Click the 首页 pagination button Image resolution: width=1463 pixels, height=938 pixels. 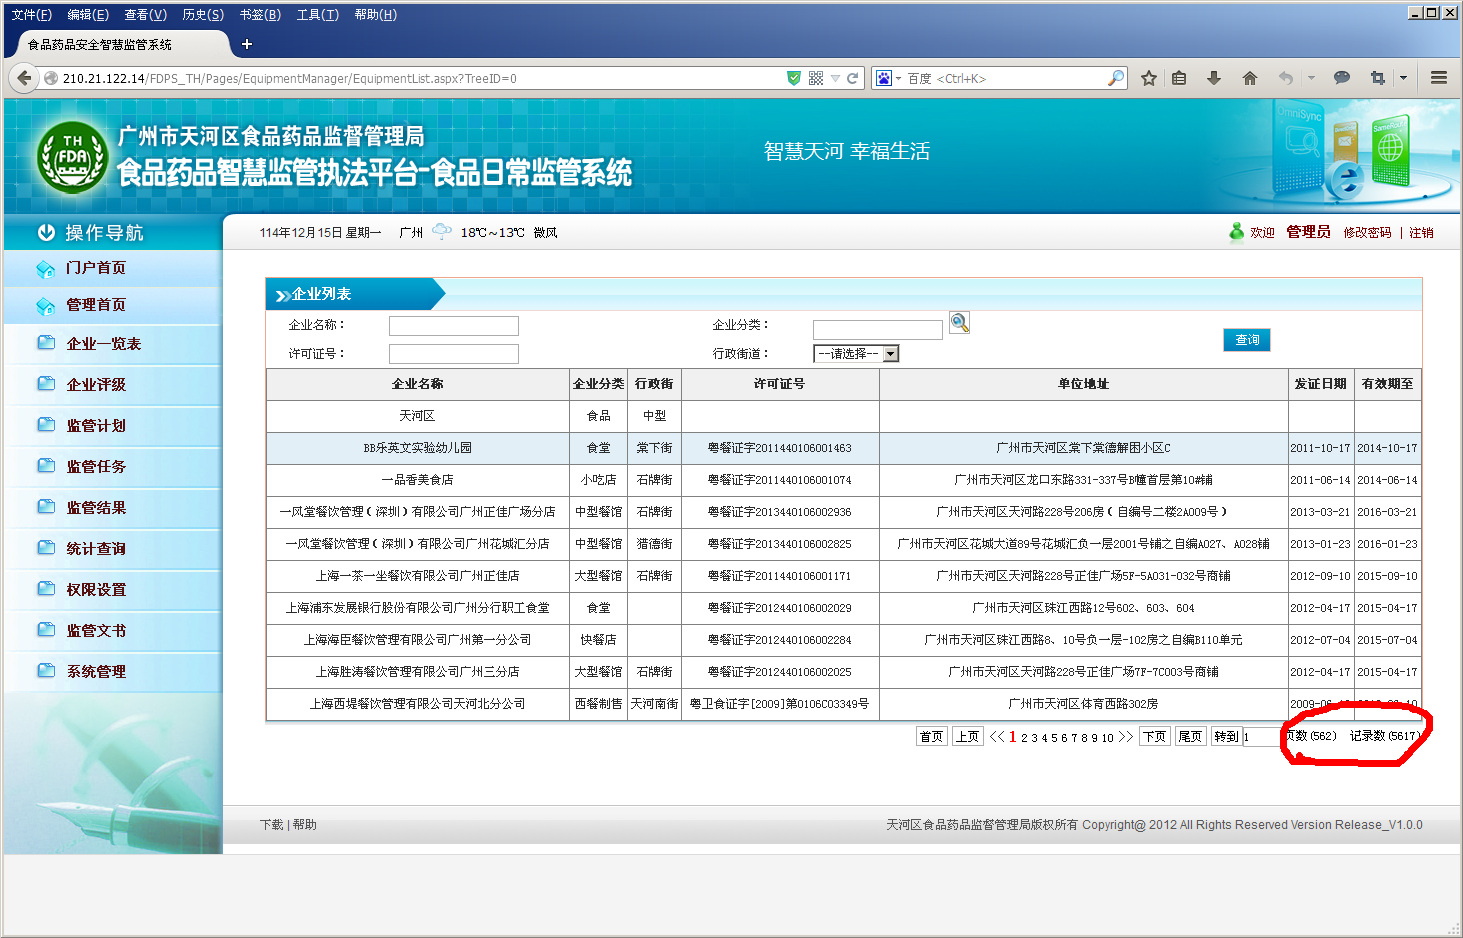pos(931,737)
